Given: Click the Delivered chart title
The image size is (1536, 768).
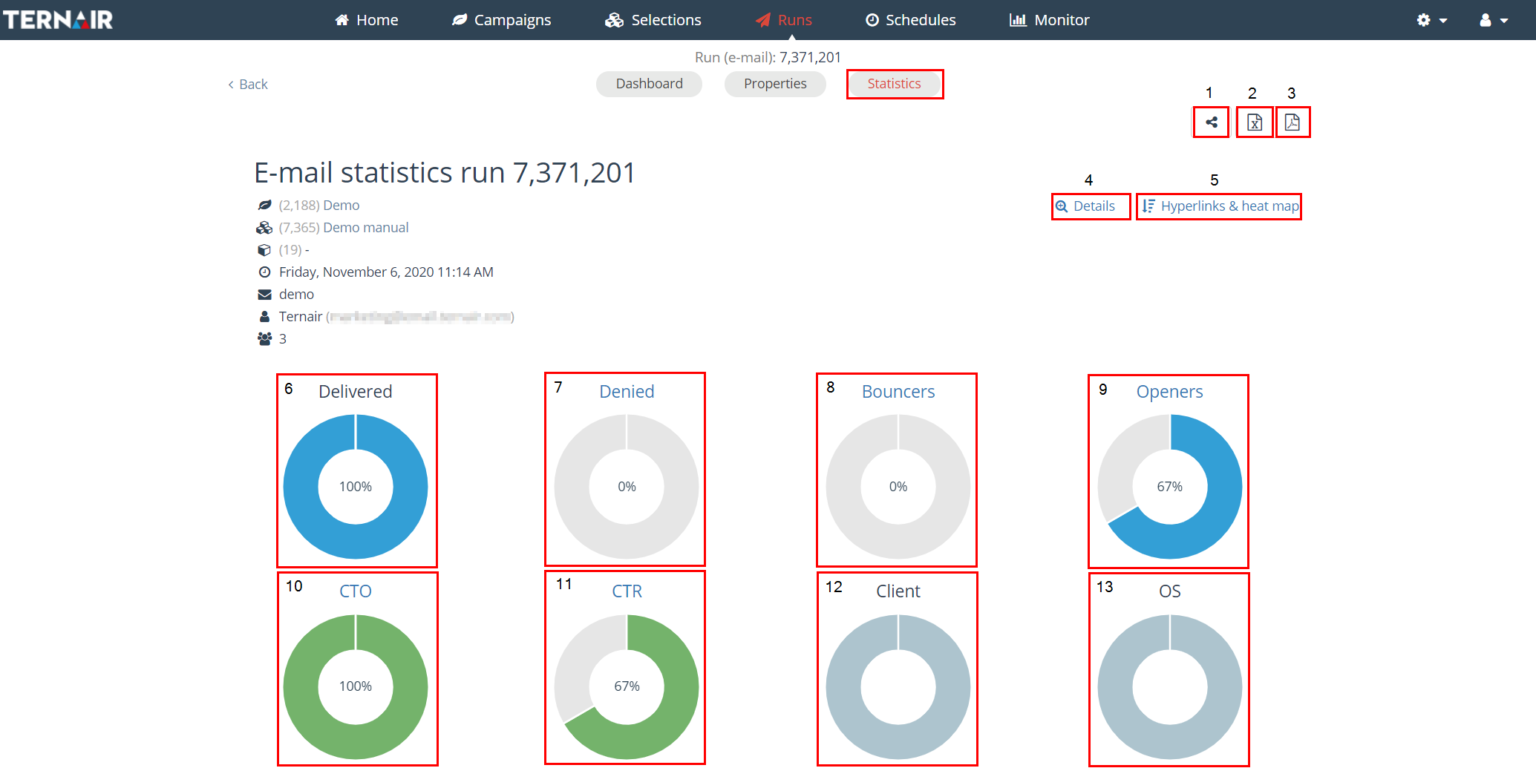Looking at the screenshot, I should pyautogui.click(x=355, y=391).
